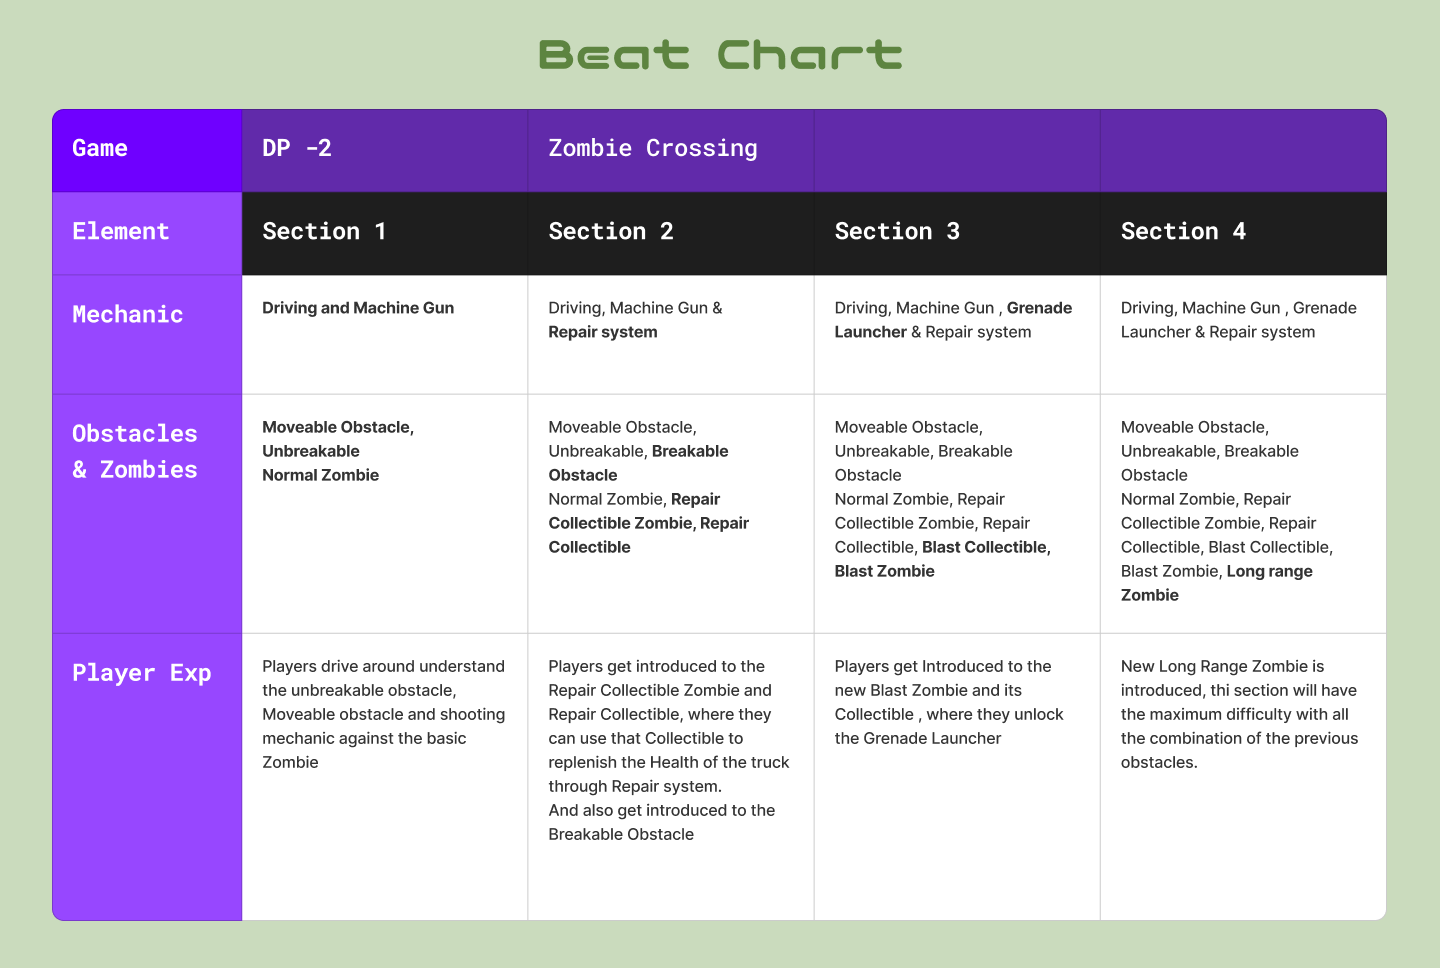Click the Section 1 Player Exp description
Image resolution: width=1440 pixels, height=968 pixels.
[383, 714]
